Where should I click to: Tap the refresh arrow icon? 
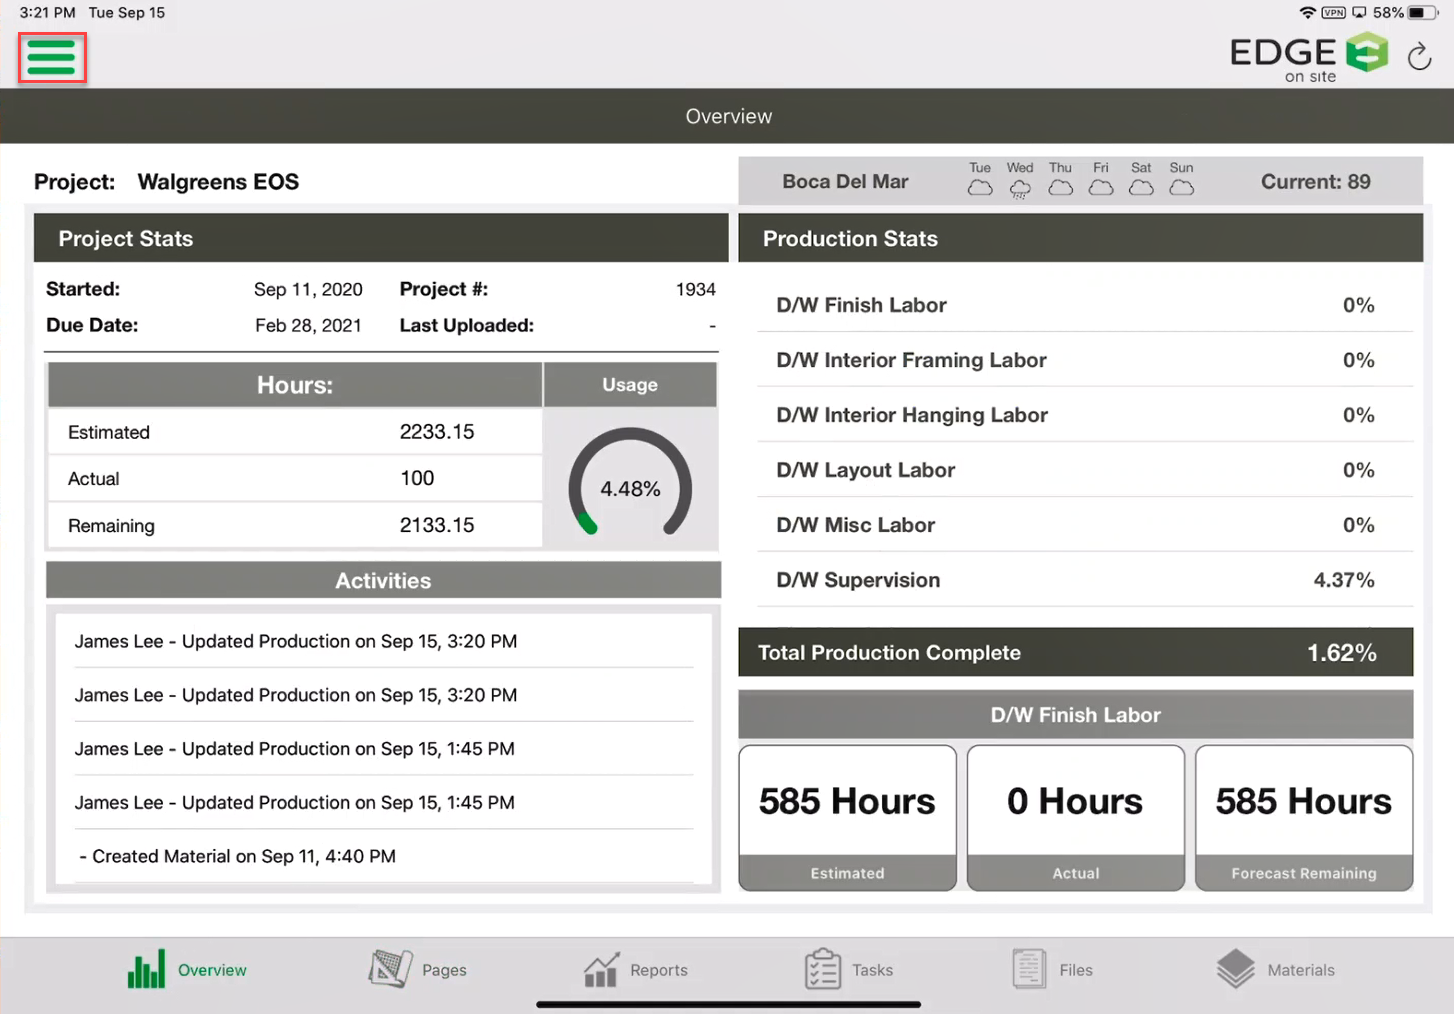coord(1419,57)
